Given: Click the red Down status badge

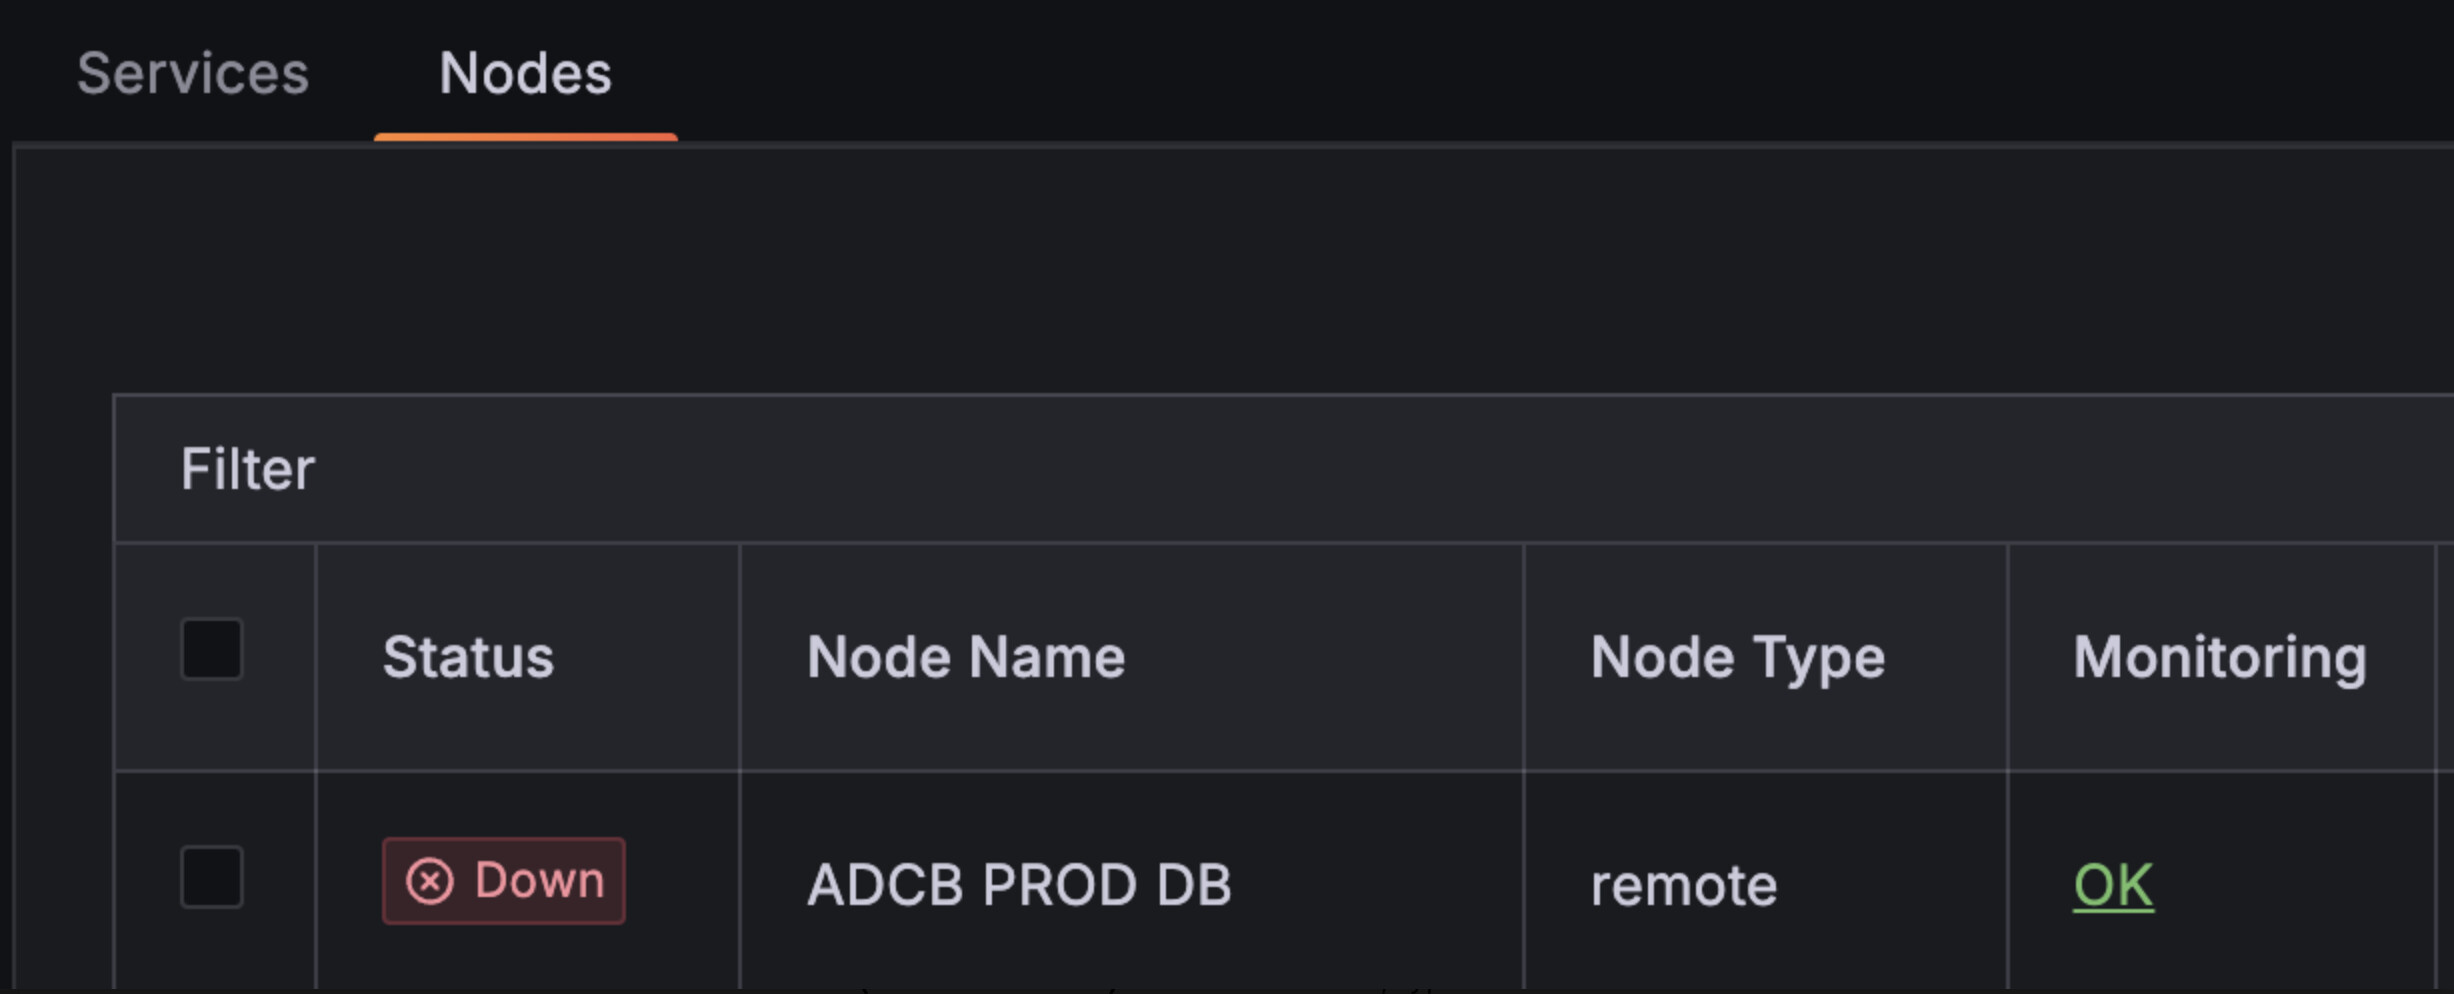Looking at the screenshot, I should click(x=504, y=881).
